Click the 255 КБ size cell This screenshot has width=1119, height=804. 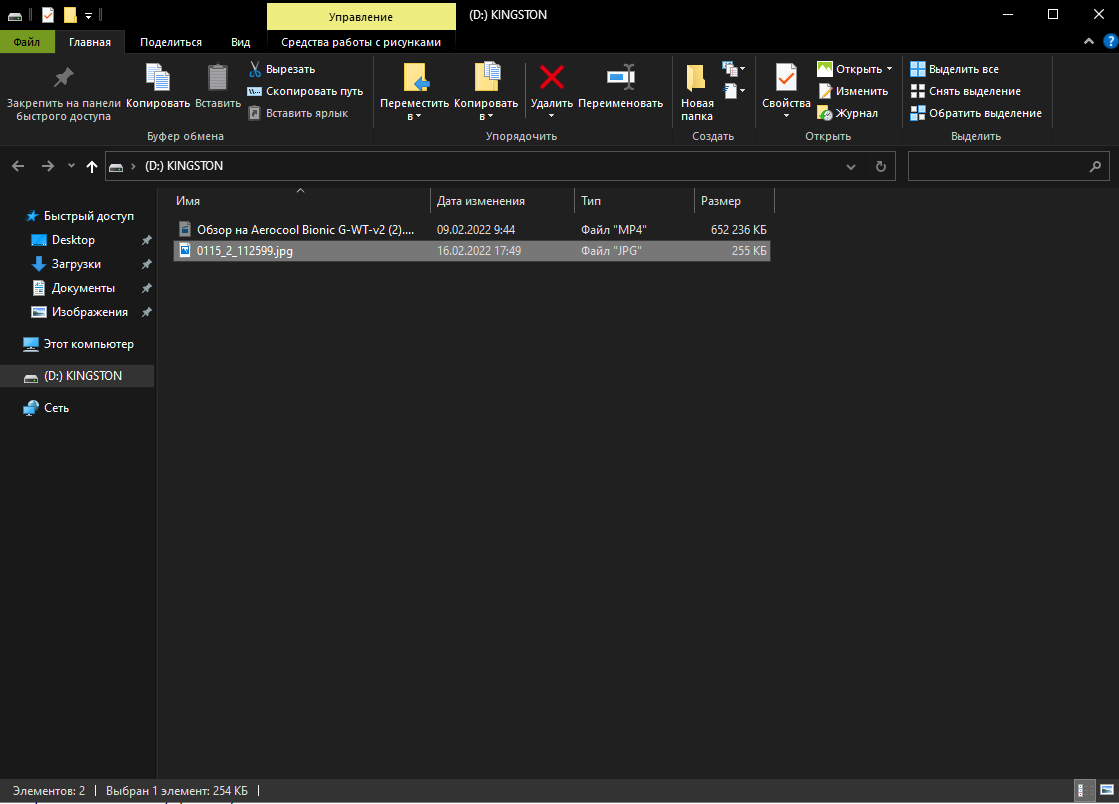[749, 250]
